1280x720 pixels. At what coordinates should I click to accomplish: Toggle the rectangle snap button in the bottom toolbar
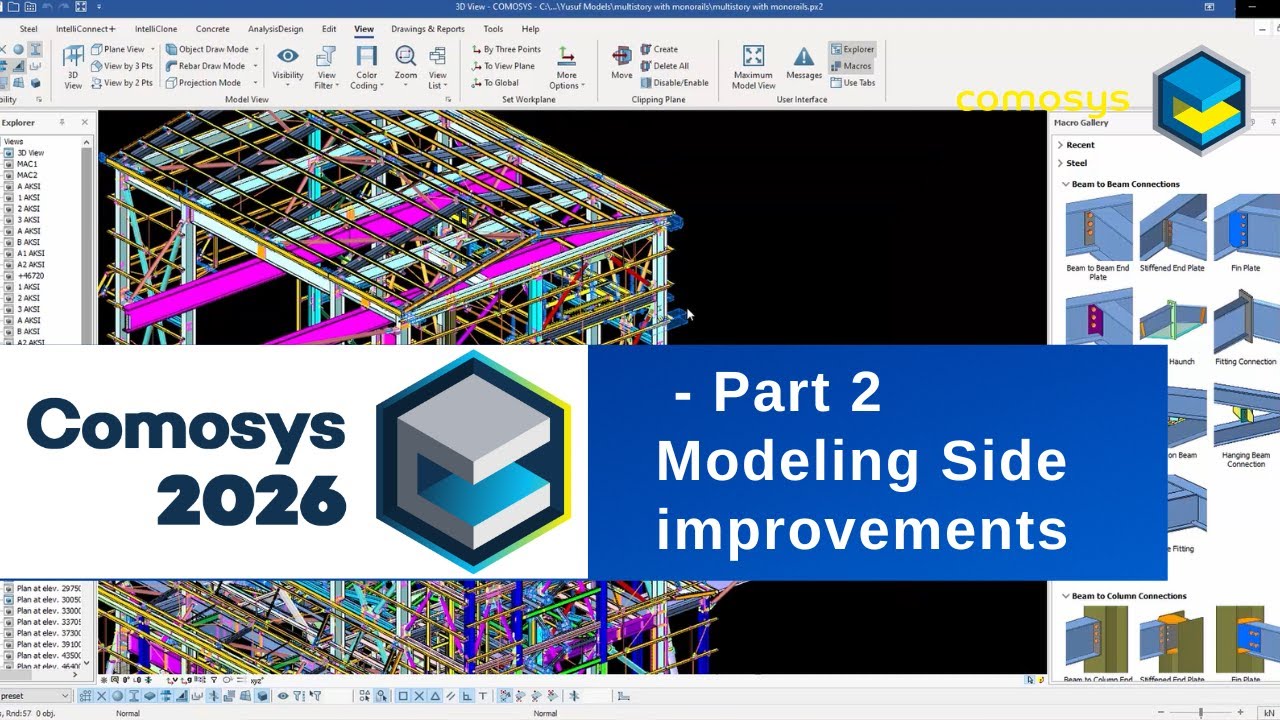pos(403,696)
